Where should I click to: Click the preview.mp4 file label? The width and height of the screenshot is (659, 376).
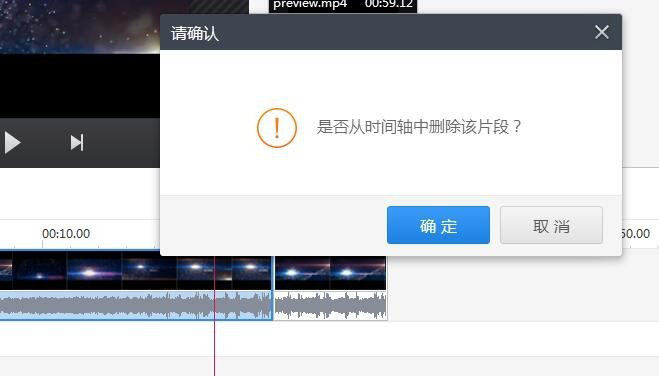(x=310, y=4)
